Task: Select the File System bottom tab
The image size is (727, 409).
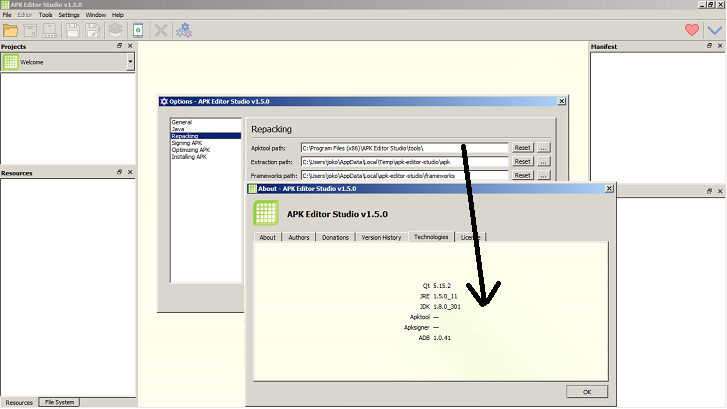Action: (59, 402)
